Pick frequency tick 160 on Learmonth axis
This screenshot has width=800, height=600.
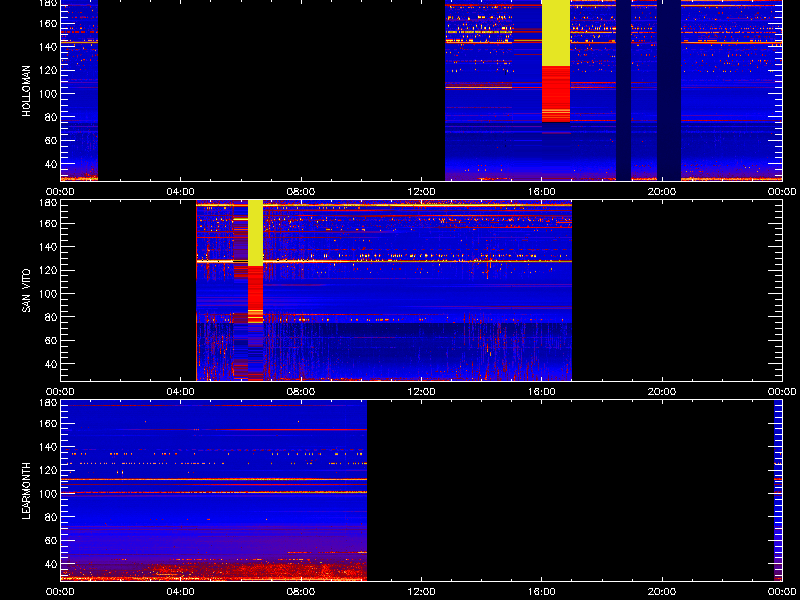click(x=47, y=423)
